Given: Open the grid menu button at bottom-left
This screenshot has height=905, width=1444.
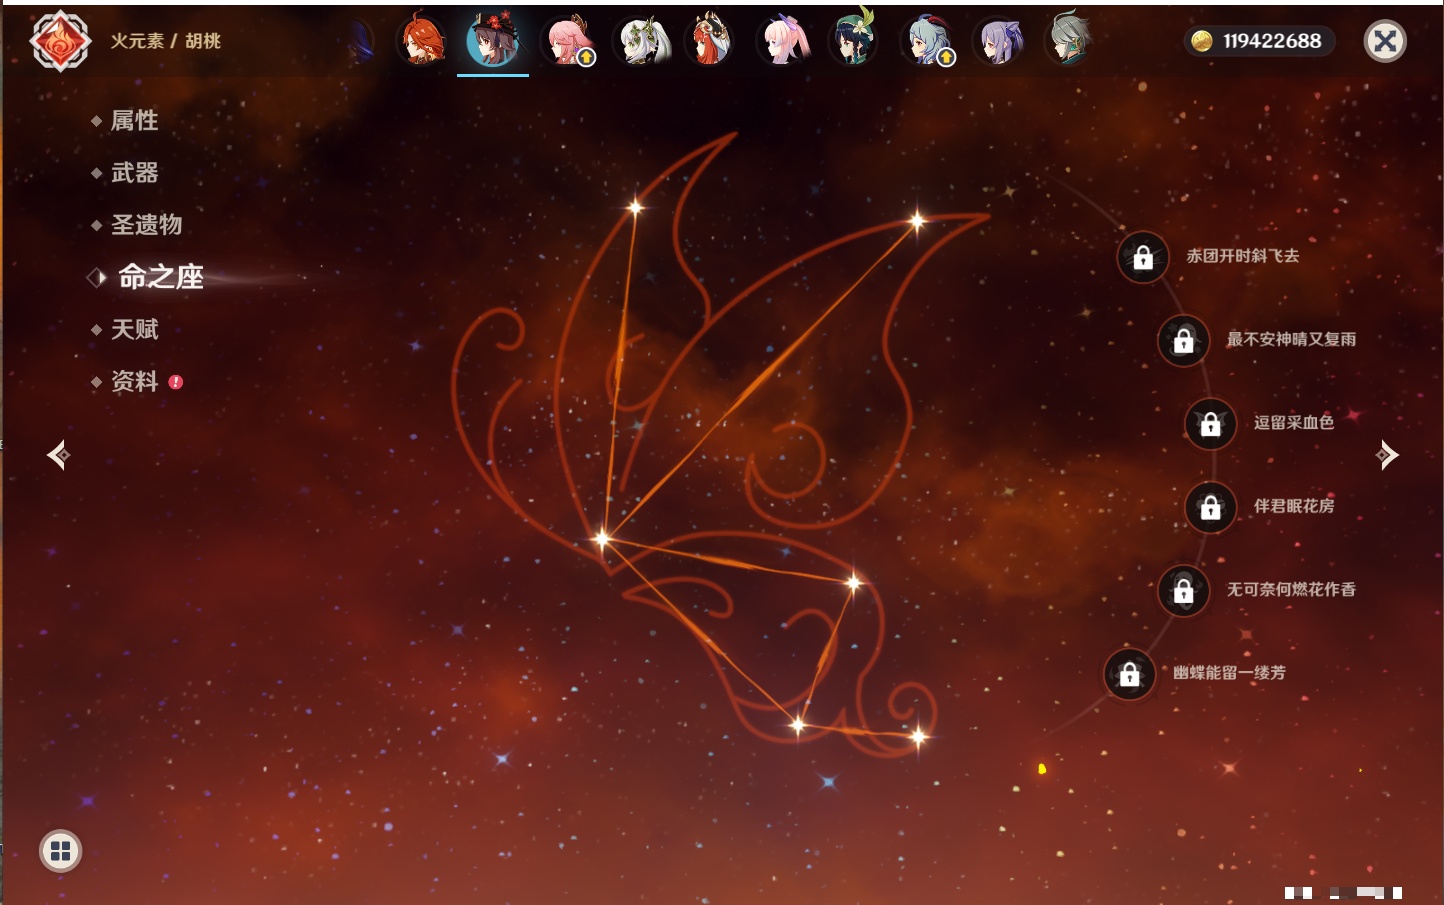Looking at the screenshot, I should [x=60, y=851].
